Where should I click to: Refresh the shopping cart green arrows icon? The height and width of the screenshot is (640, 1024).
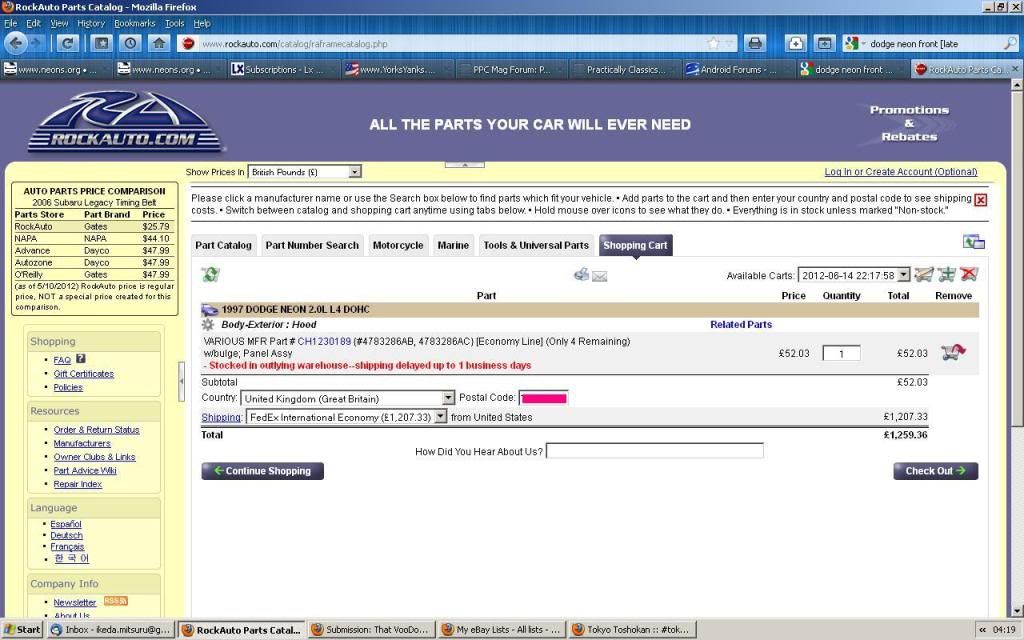click(210, 274)
